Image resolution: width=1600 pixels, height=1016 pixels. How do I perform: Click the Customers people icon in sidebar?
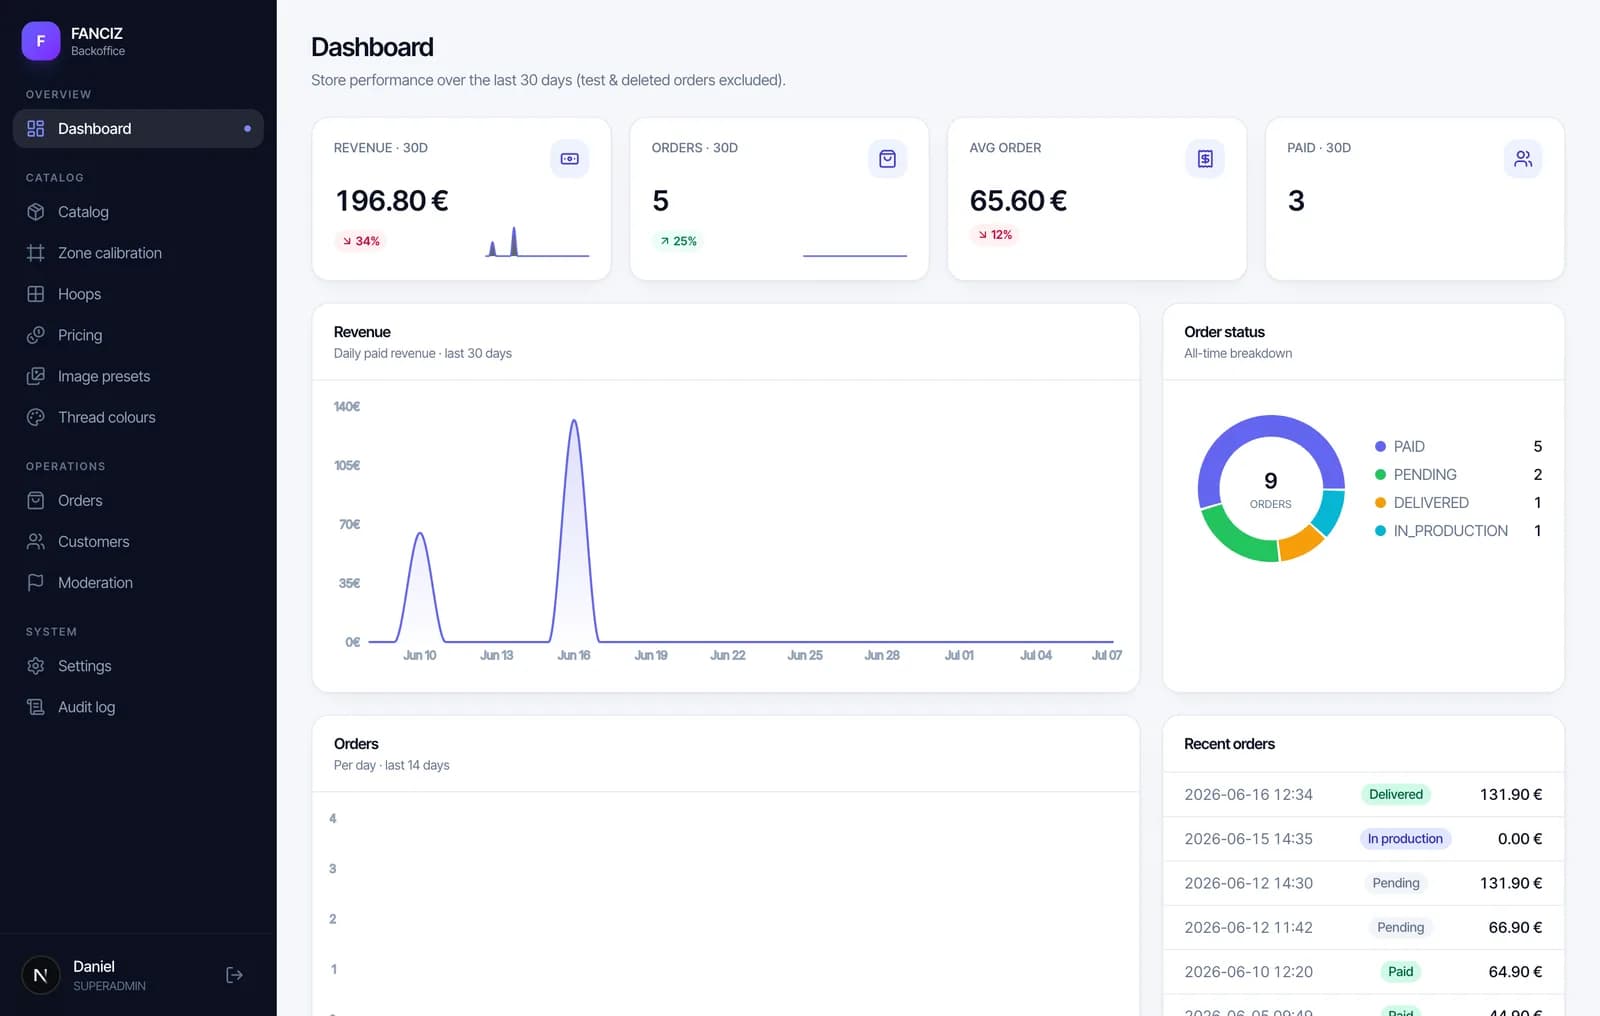click(36, 541)
